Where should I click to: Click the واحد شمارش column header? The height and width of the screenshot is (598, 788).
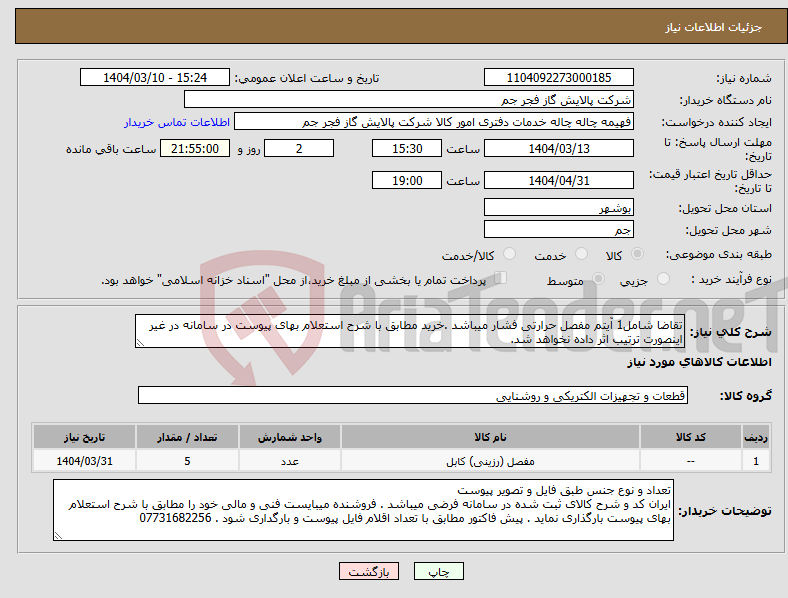pos(289,437)
